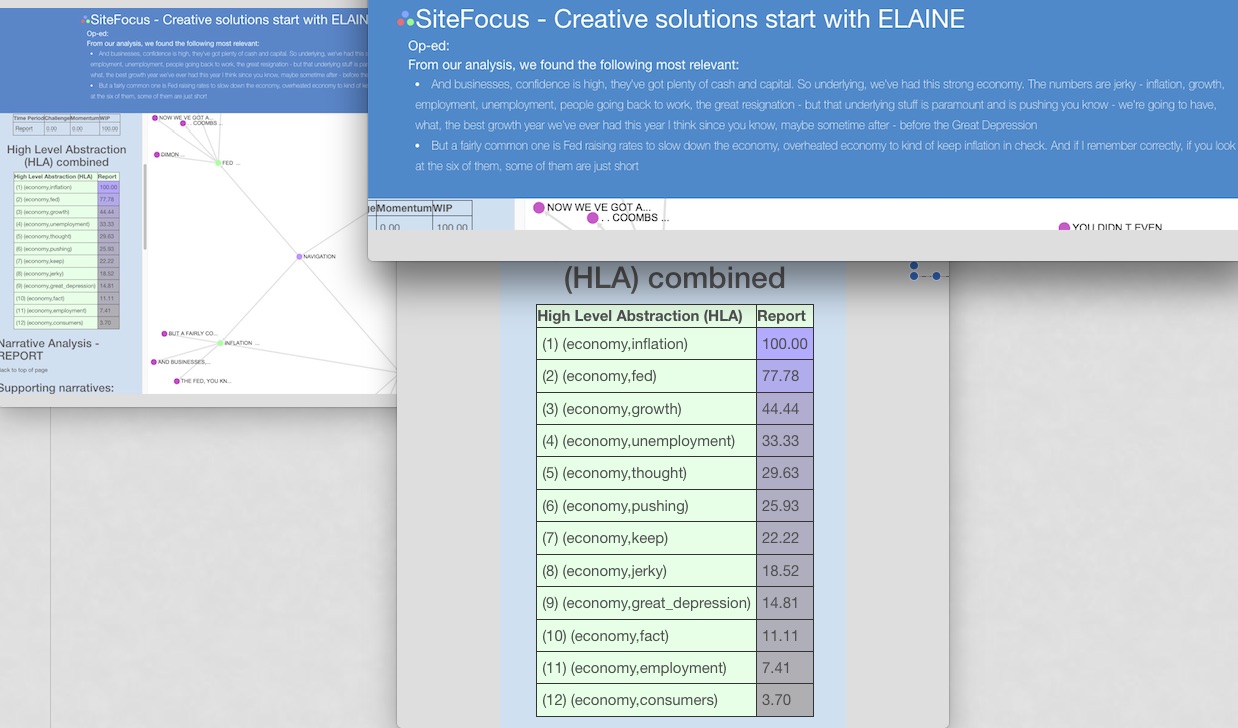
Task: Follow the 'back to top of page' link in the left window
Action: (x=23, y=370)
